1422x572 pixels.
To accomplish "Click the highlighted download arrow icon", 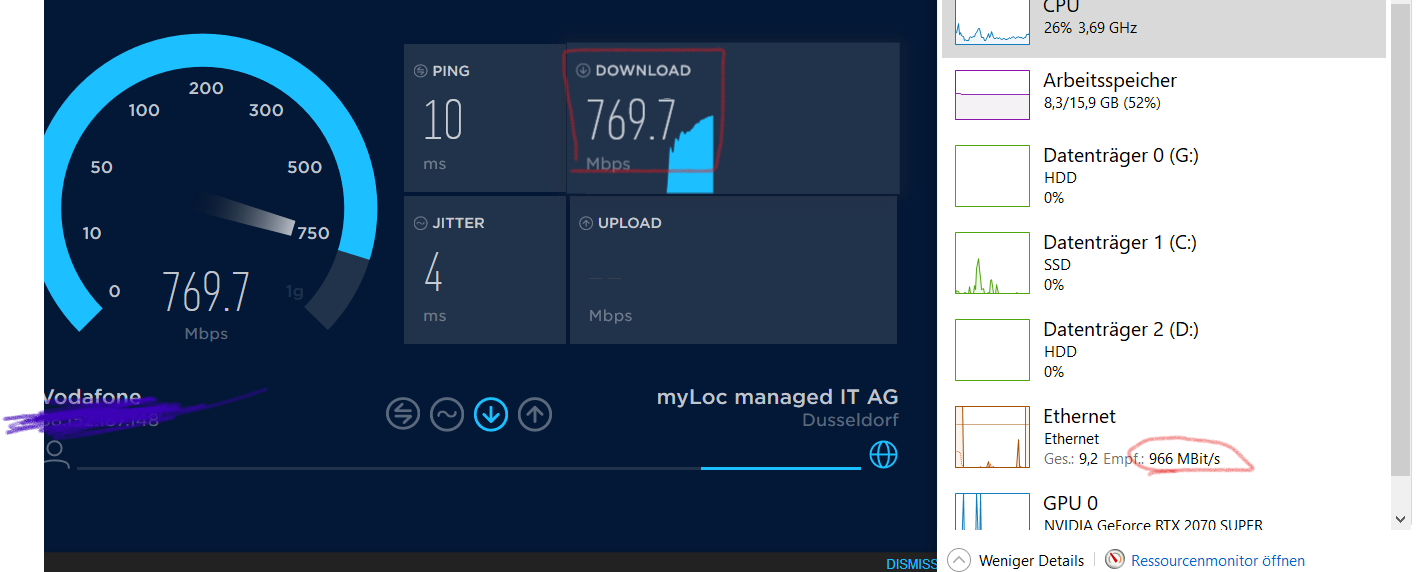I will [491, 414].
